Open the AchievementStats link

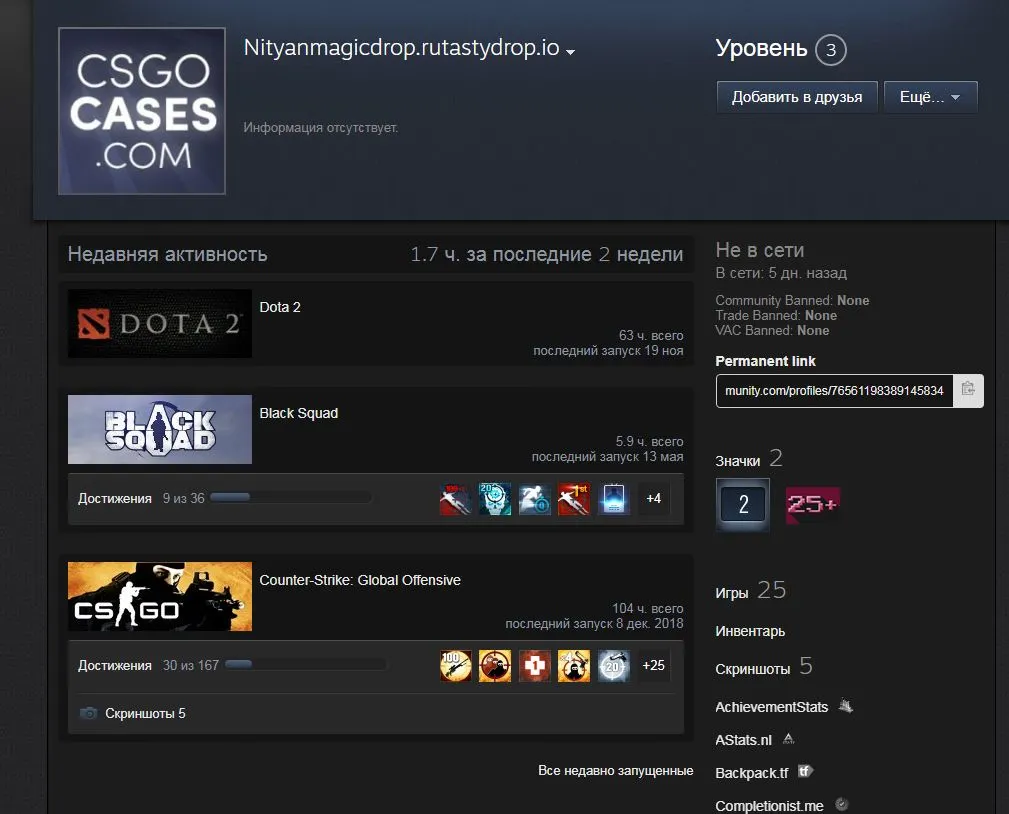point(772,707)
